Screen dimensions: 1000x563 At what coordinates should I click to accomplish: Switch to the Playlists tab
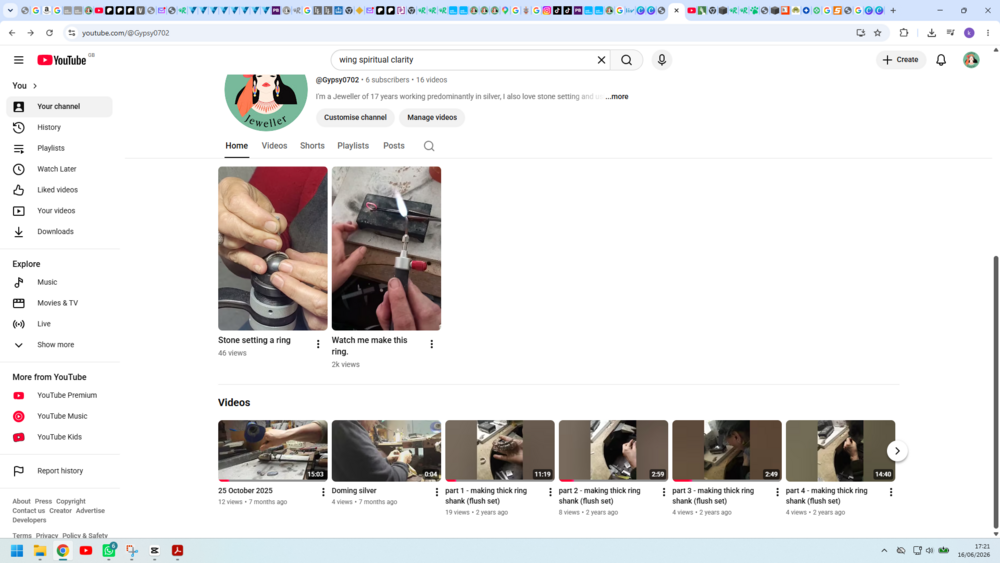tap(353, 146)
